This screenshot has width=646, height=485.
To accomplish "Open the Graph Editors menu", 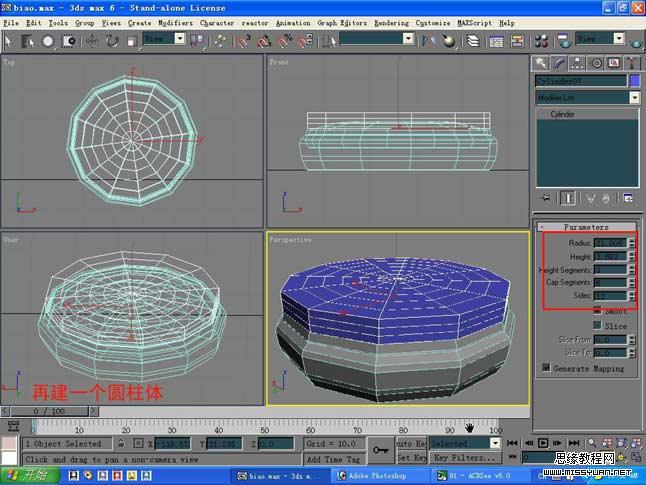I will click(x=342, y=23).
